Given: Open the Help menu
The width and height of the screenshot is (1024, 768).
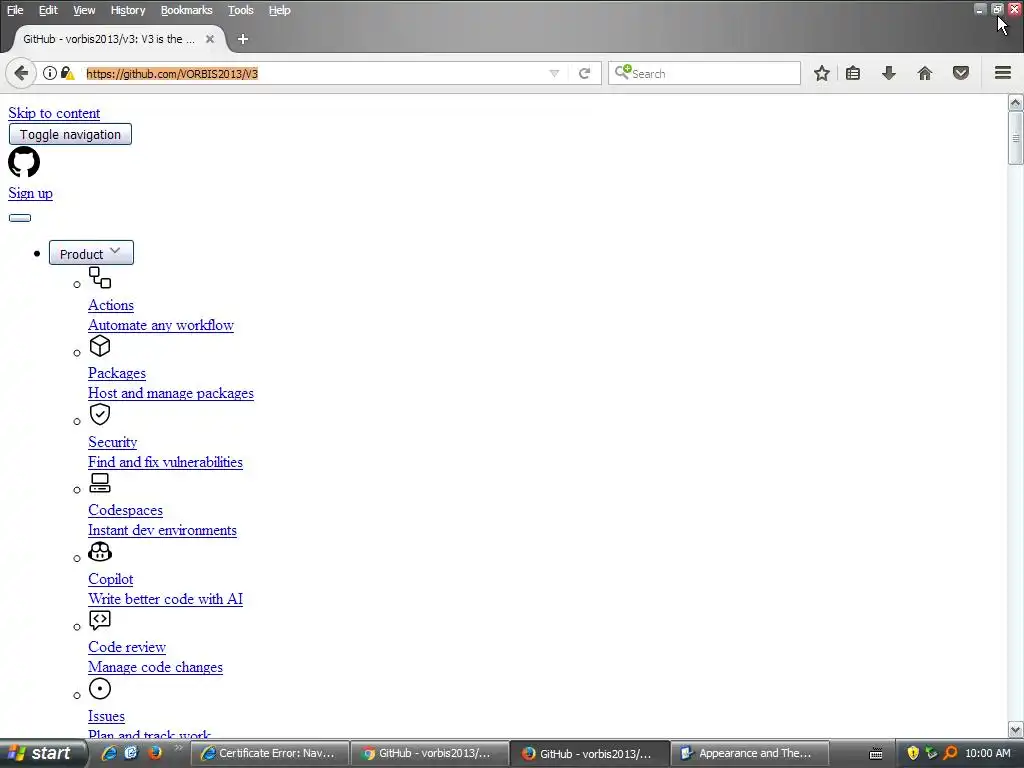Looking at the screenshot, I should point(280,10).
